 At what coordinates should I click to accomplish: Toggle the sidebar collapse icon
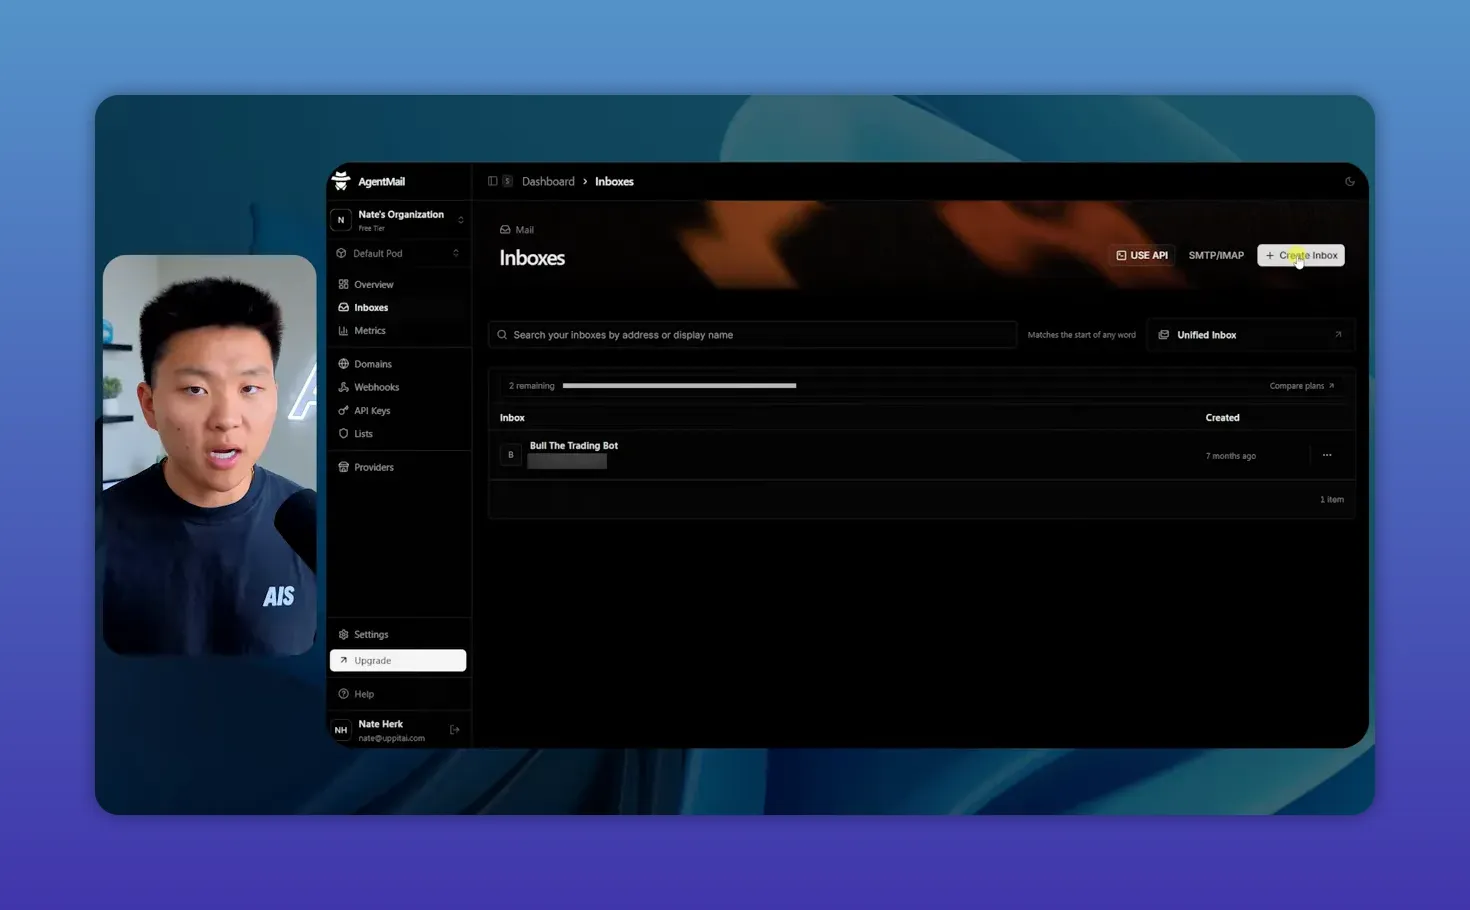coord(492,181)
